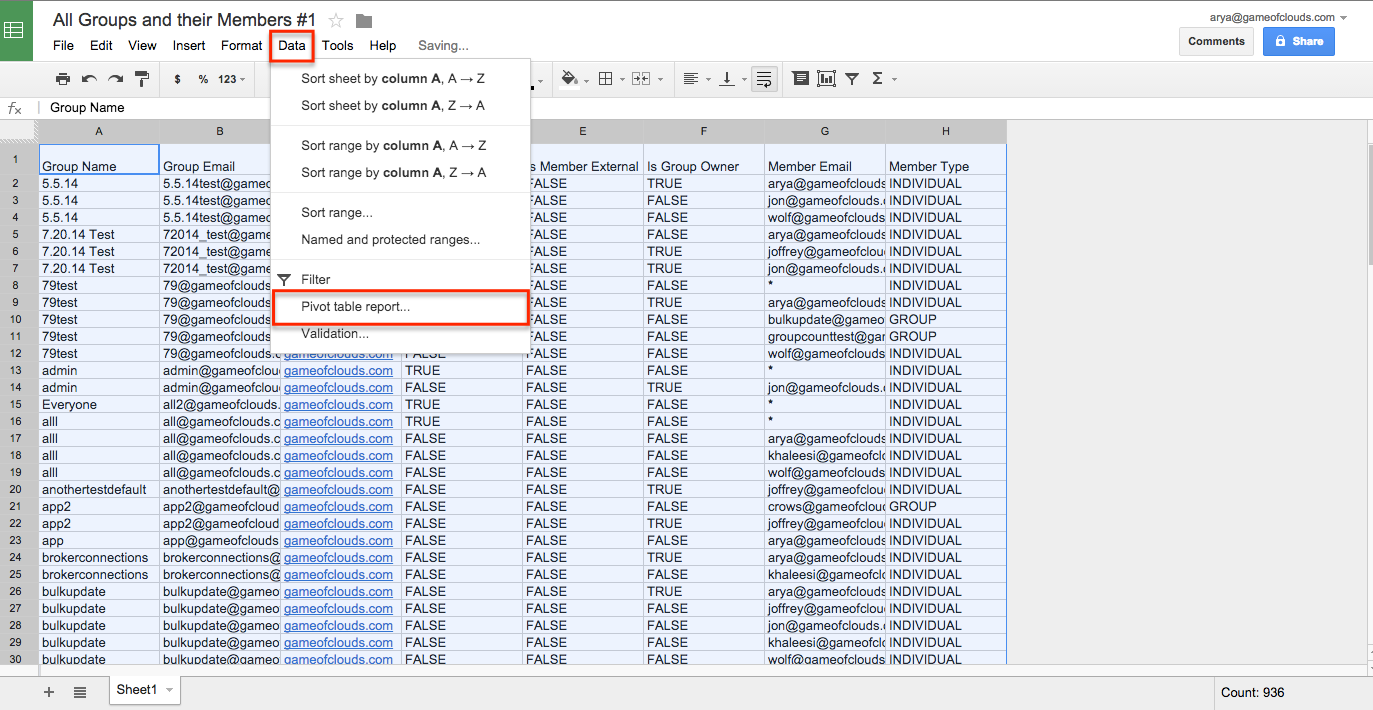Select column H header
This screenshot has height=710, width=1373.
946,132
